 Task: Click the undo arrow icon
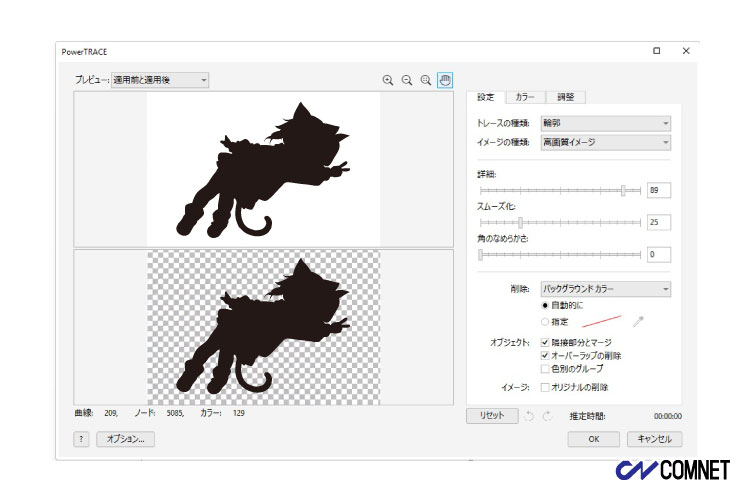(x=529, y=416)
